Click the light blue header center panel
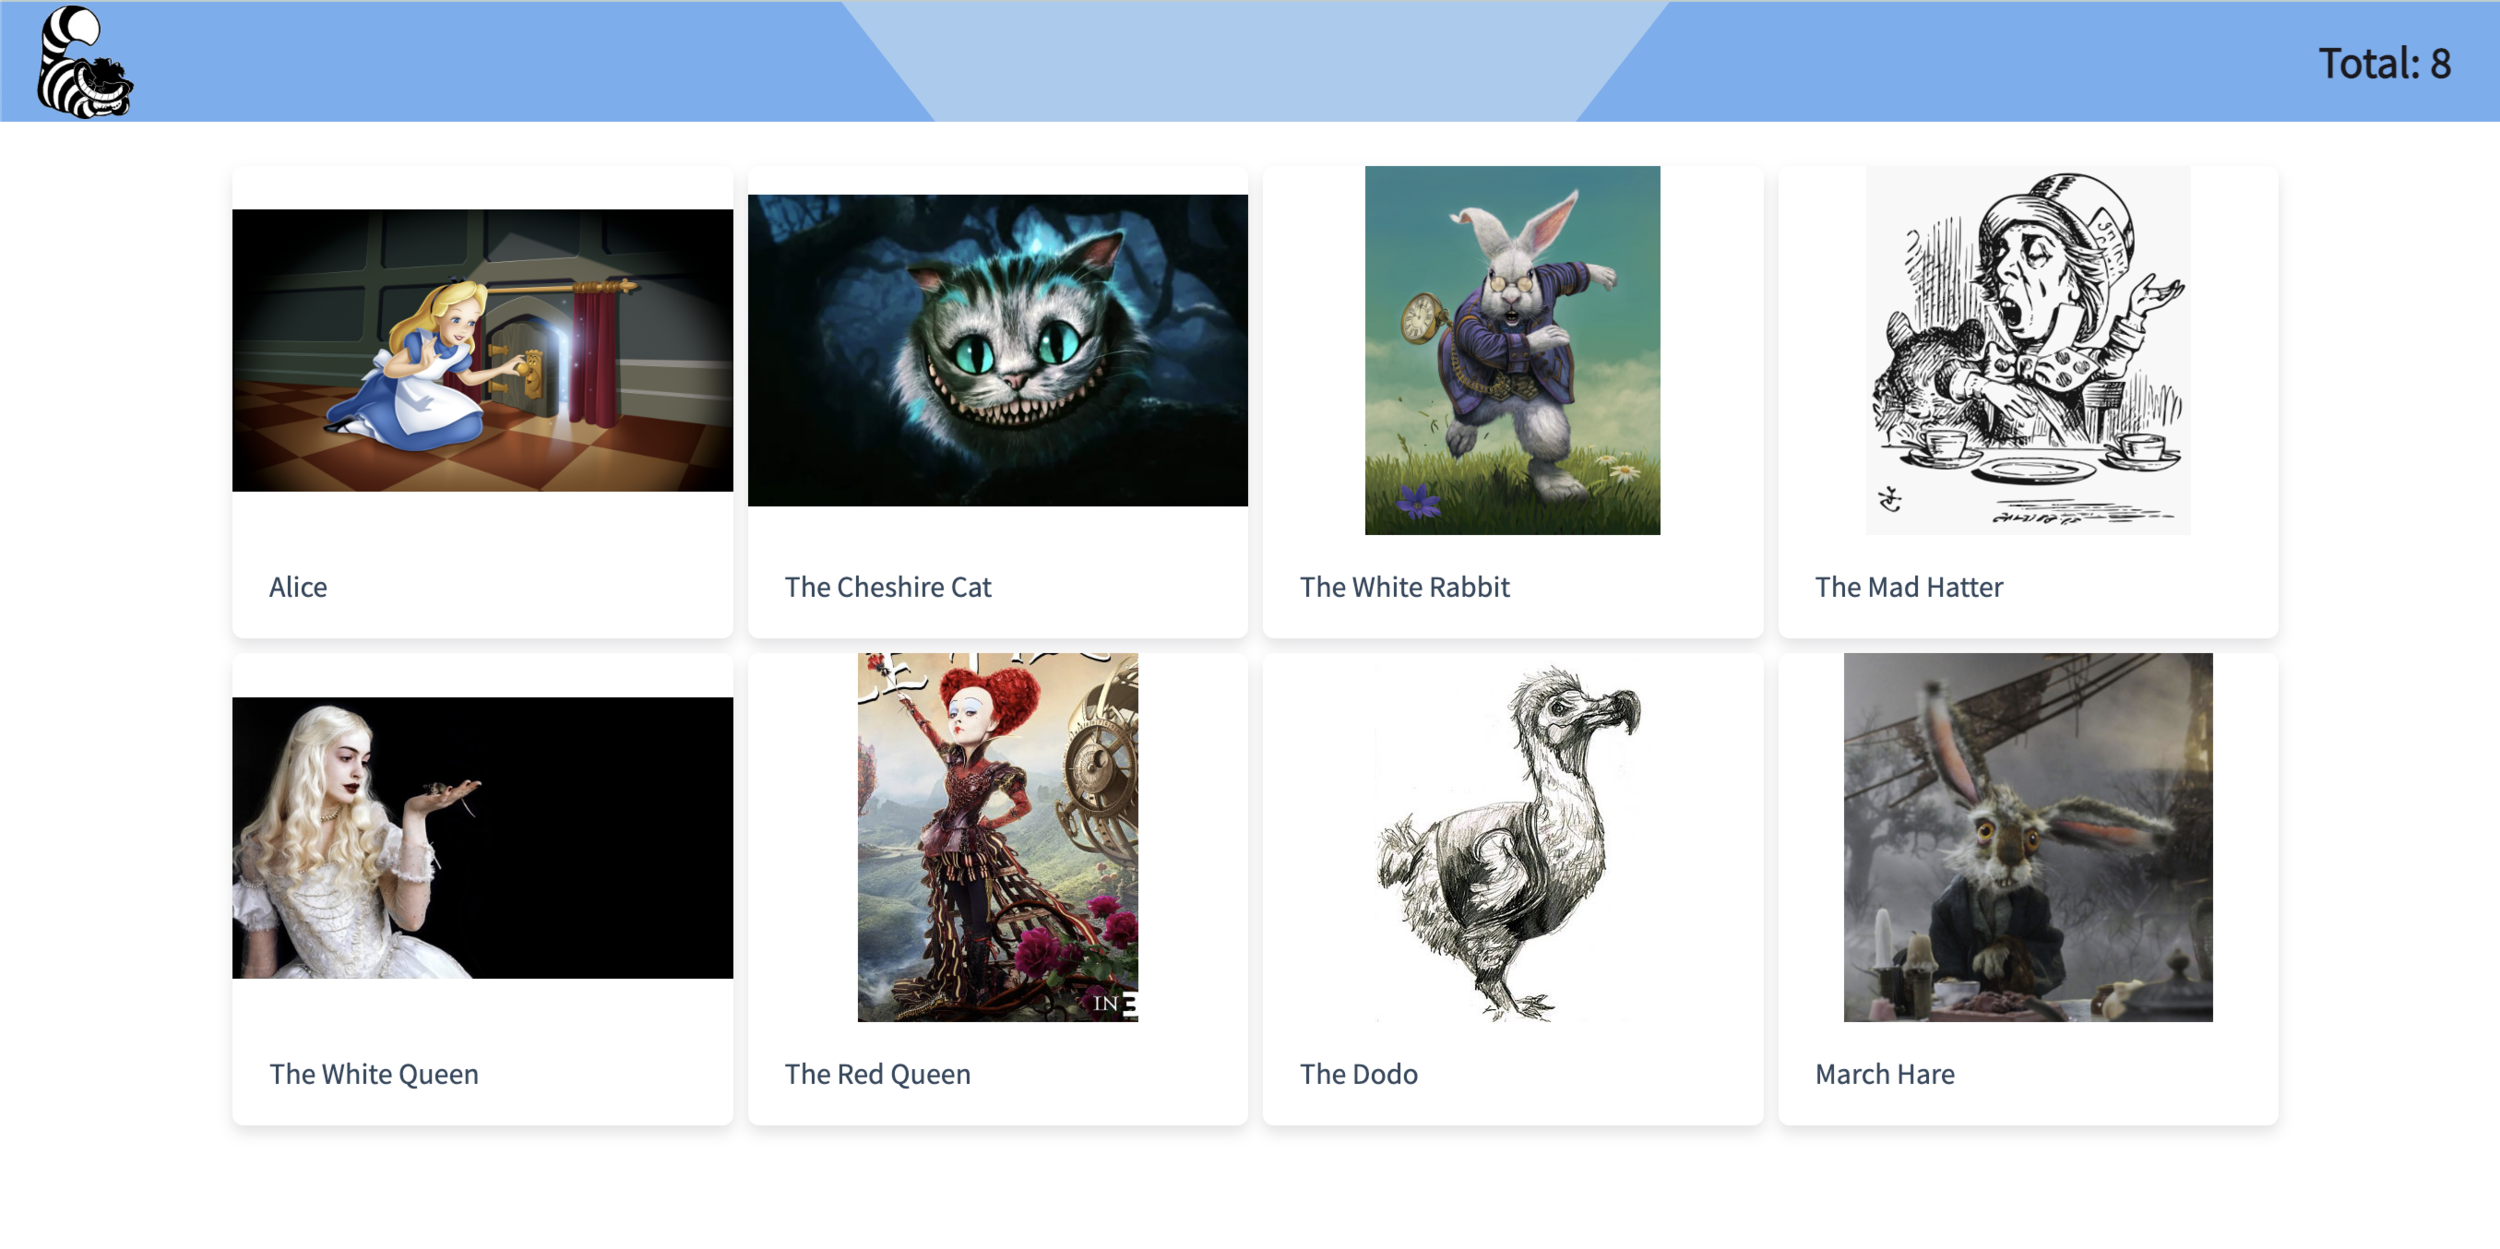Image resolution: width=2500 pixels, height=1249 pixels. [1255, 61]
